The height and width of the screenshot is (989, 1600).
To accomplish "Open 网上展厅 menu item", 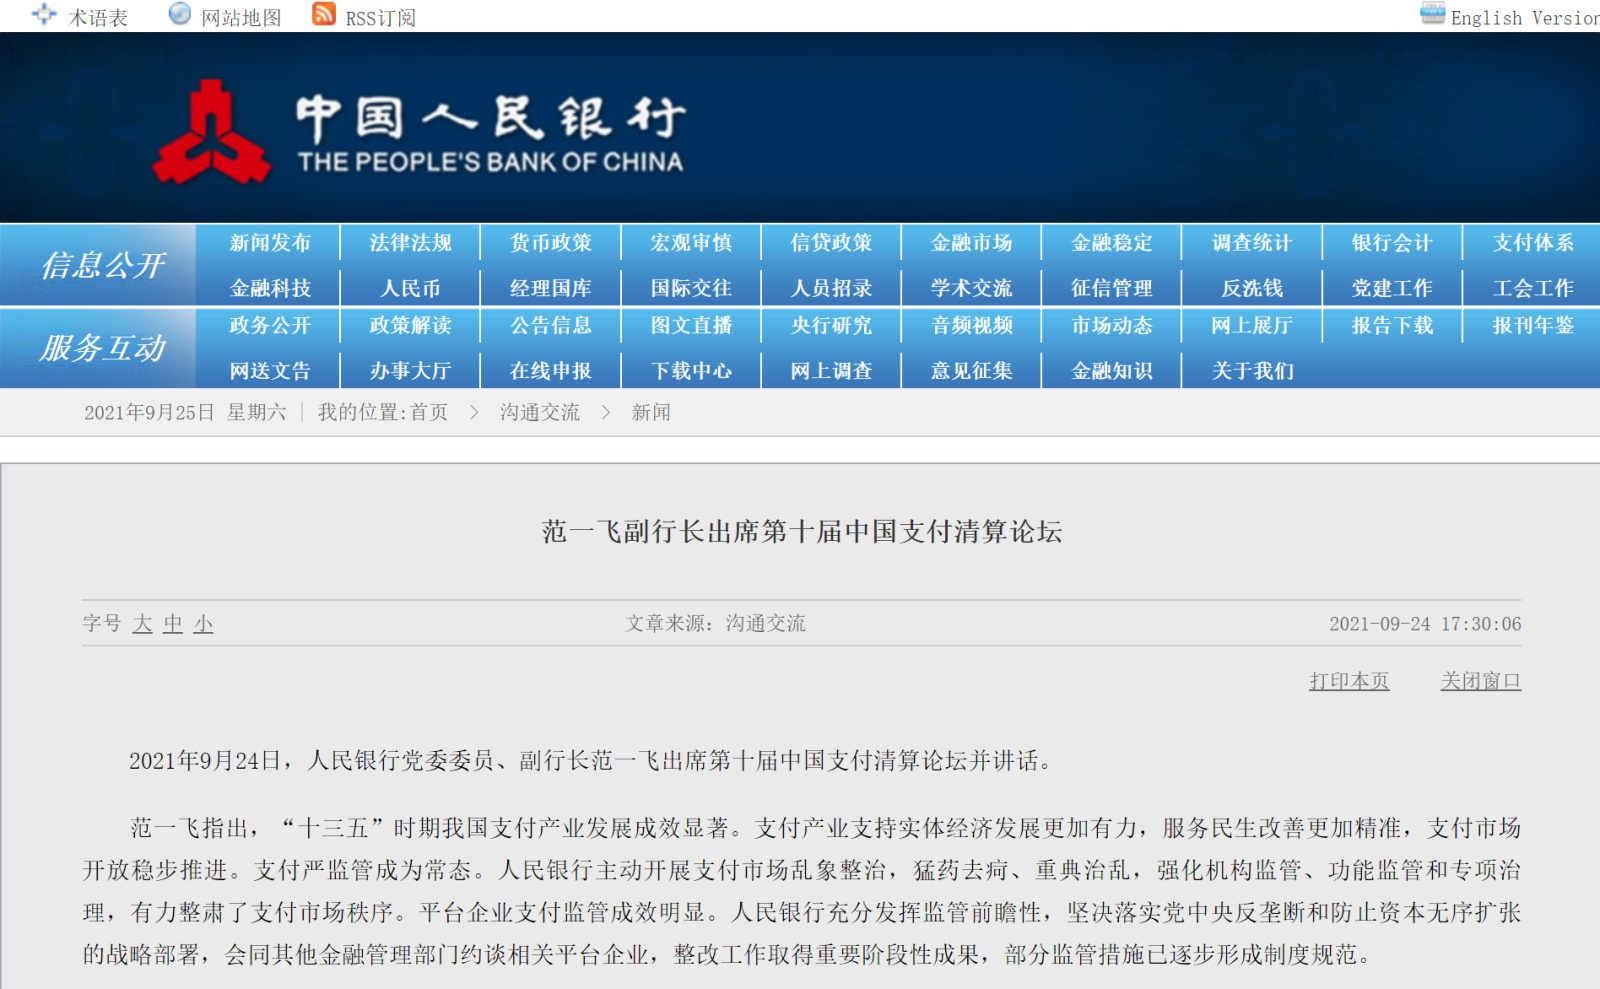I will (1252, 326).
